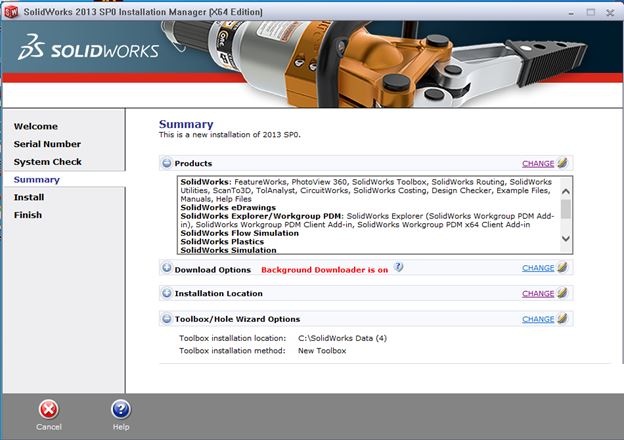Click the 'New Toolbox' method value

[x=322, y=350]
